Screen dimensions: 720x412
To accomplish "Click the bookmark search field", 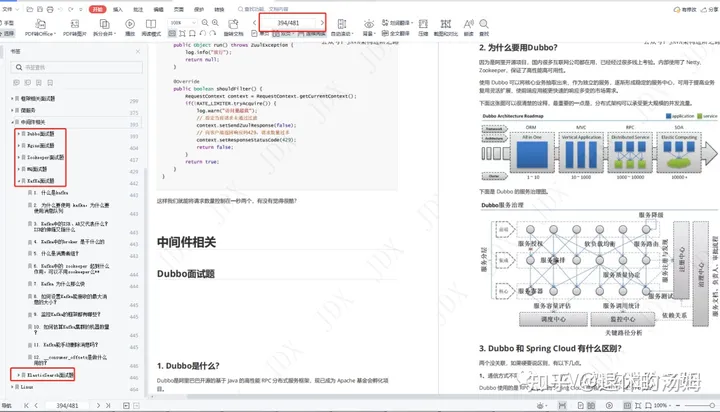I will tap(77, 67).
